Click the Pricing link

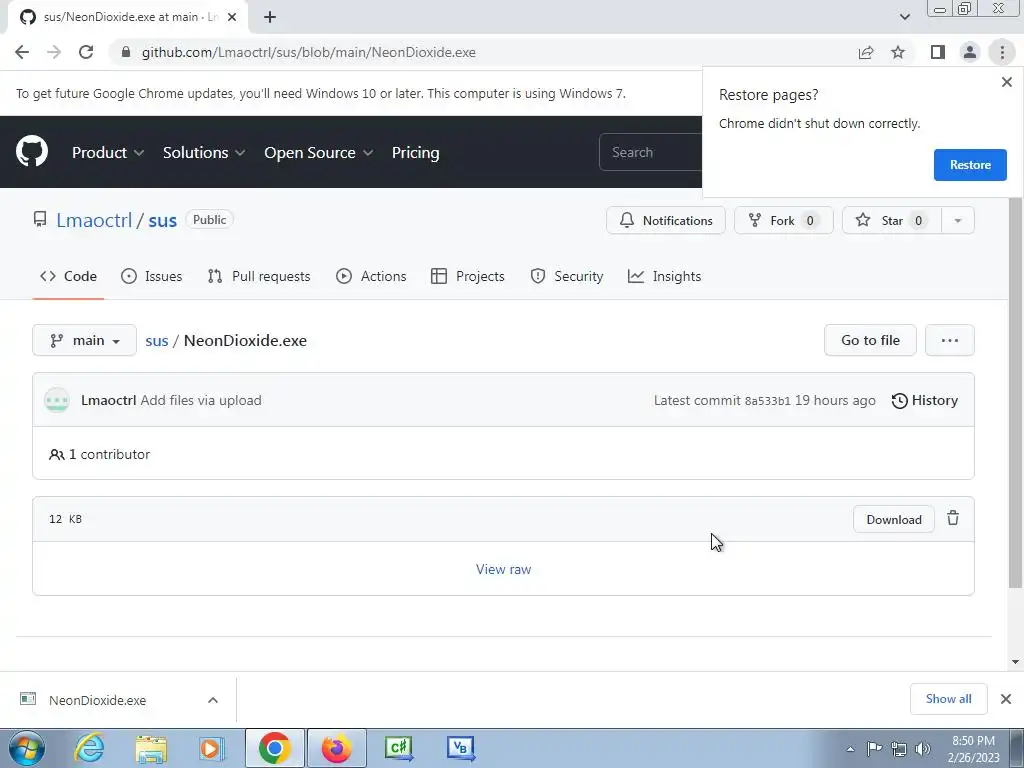click(x=415, y=152)
